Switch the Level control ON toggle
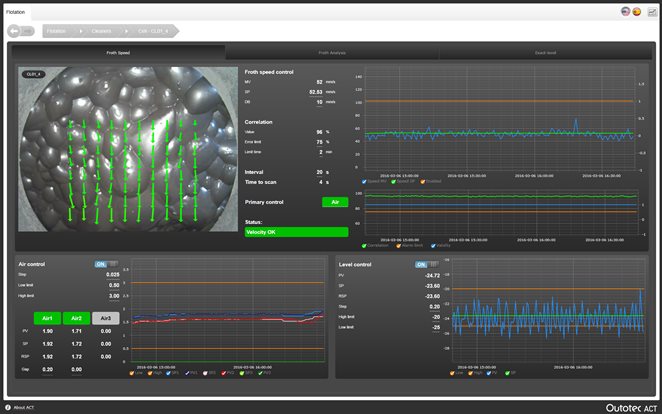The image size is (662, 414). 426,265
